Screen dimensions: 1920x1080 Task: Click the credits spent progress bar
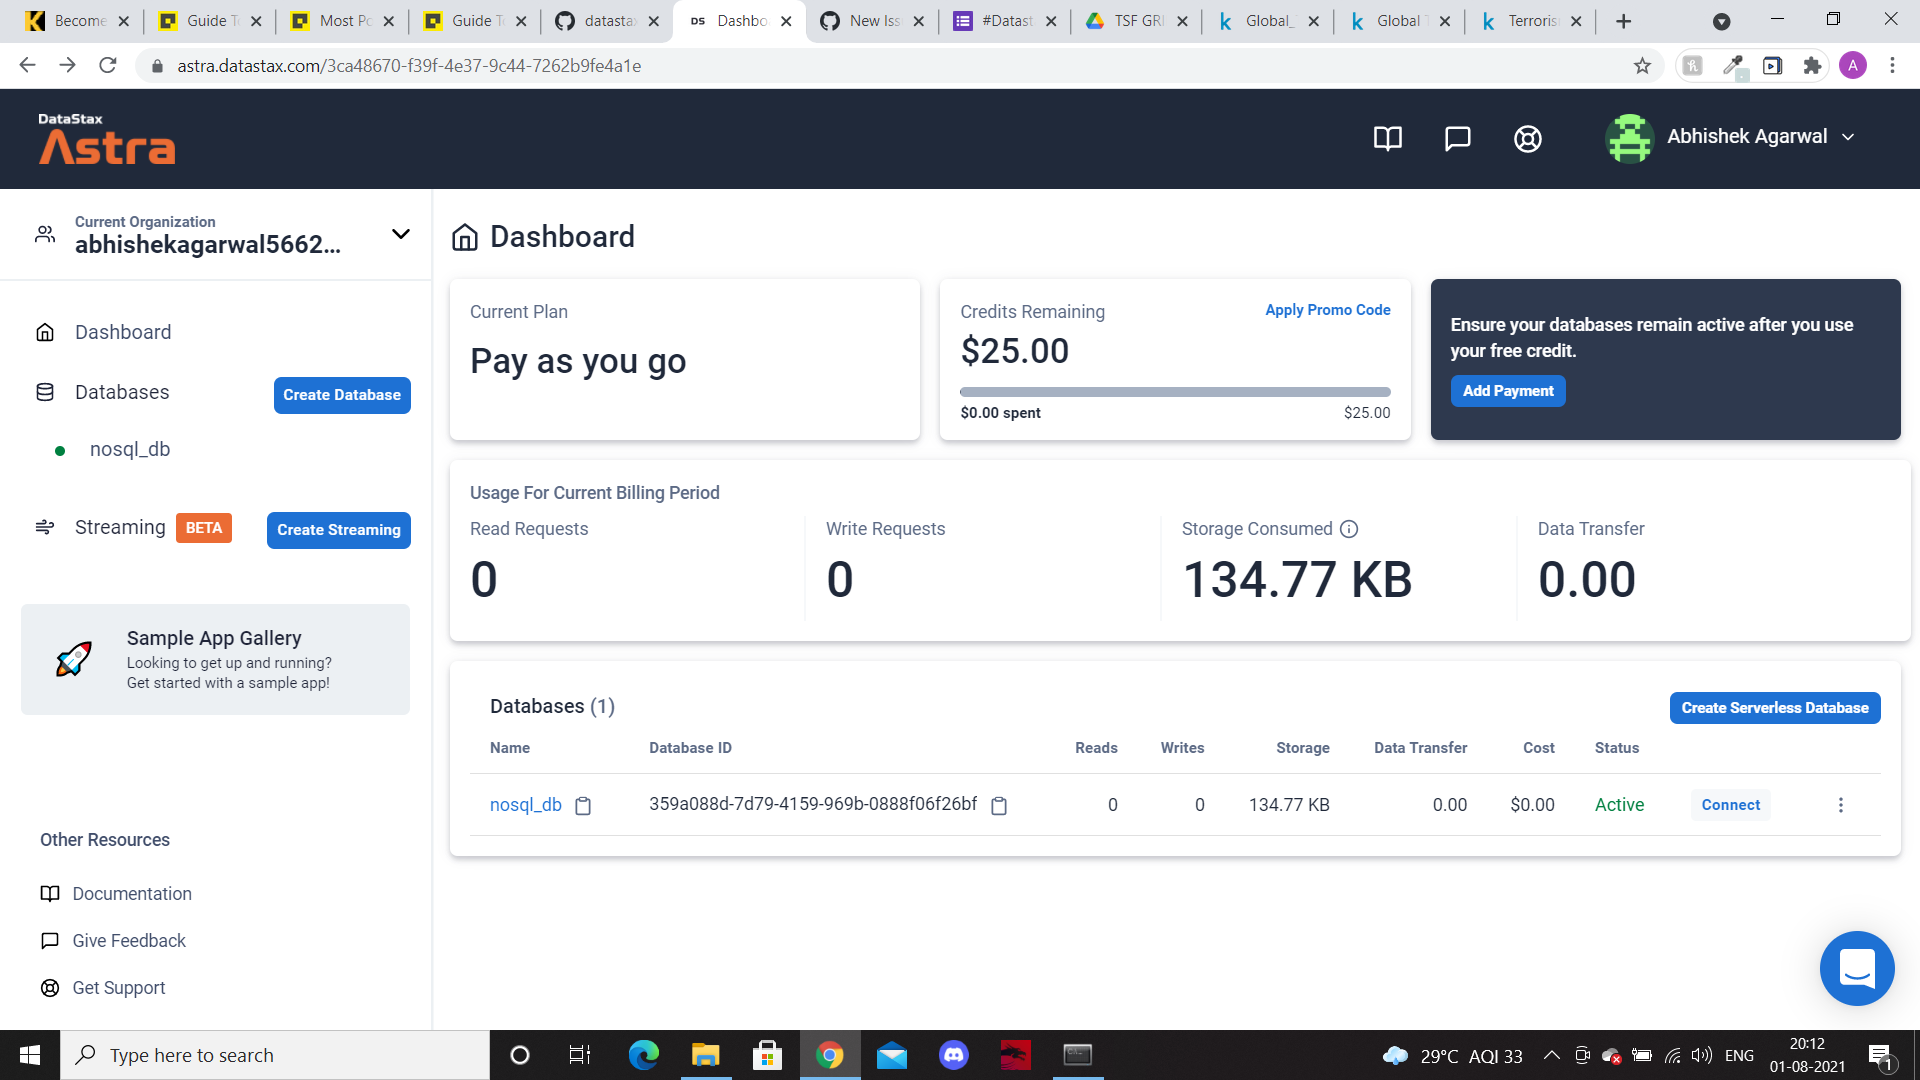point(1175,391)
